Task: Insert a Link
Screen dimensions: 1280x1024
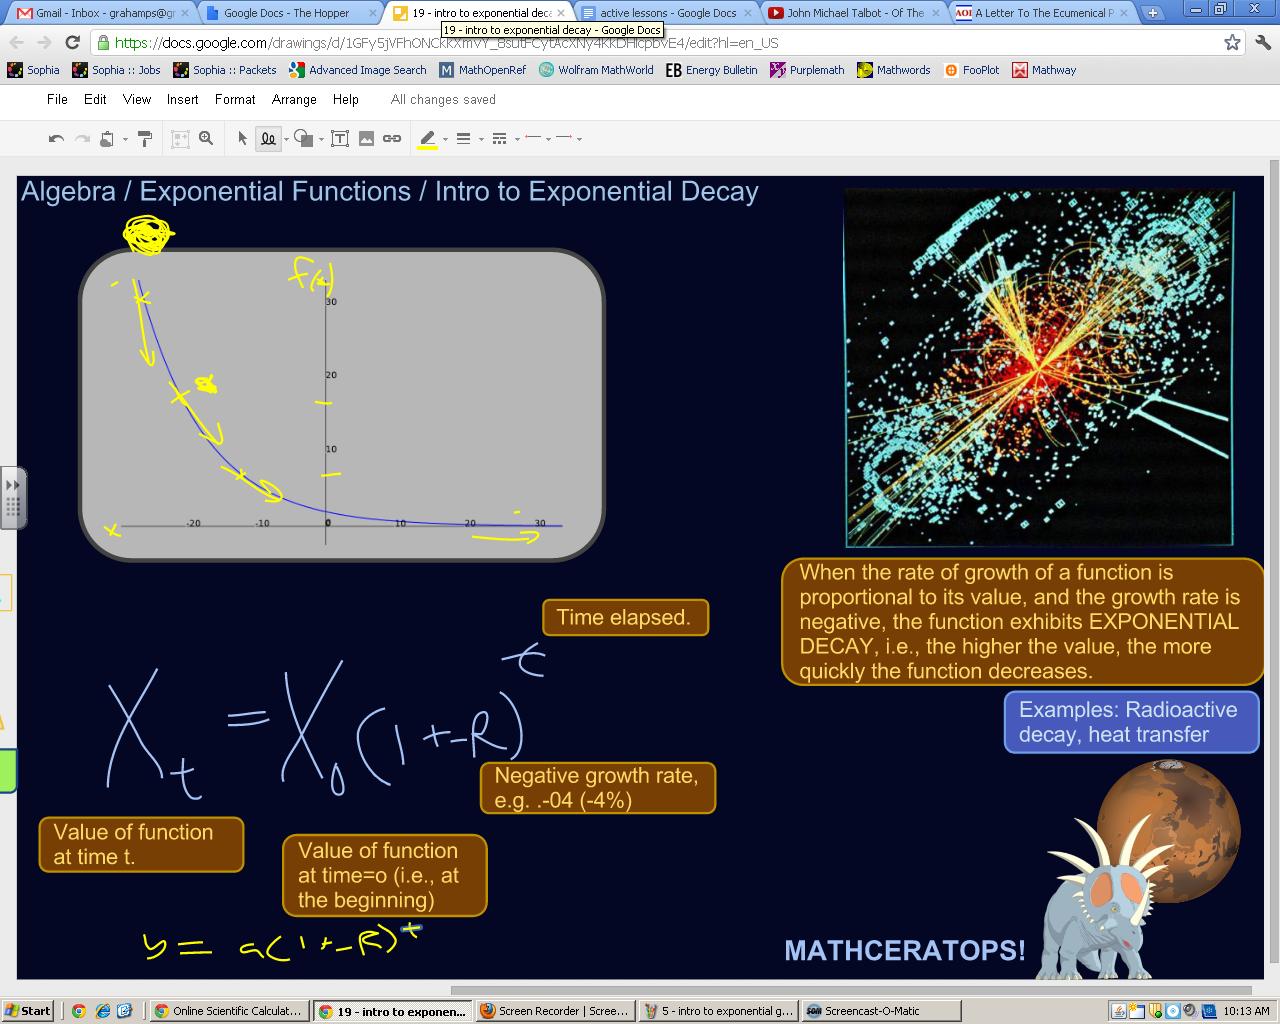Action: tap(394, 138)
